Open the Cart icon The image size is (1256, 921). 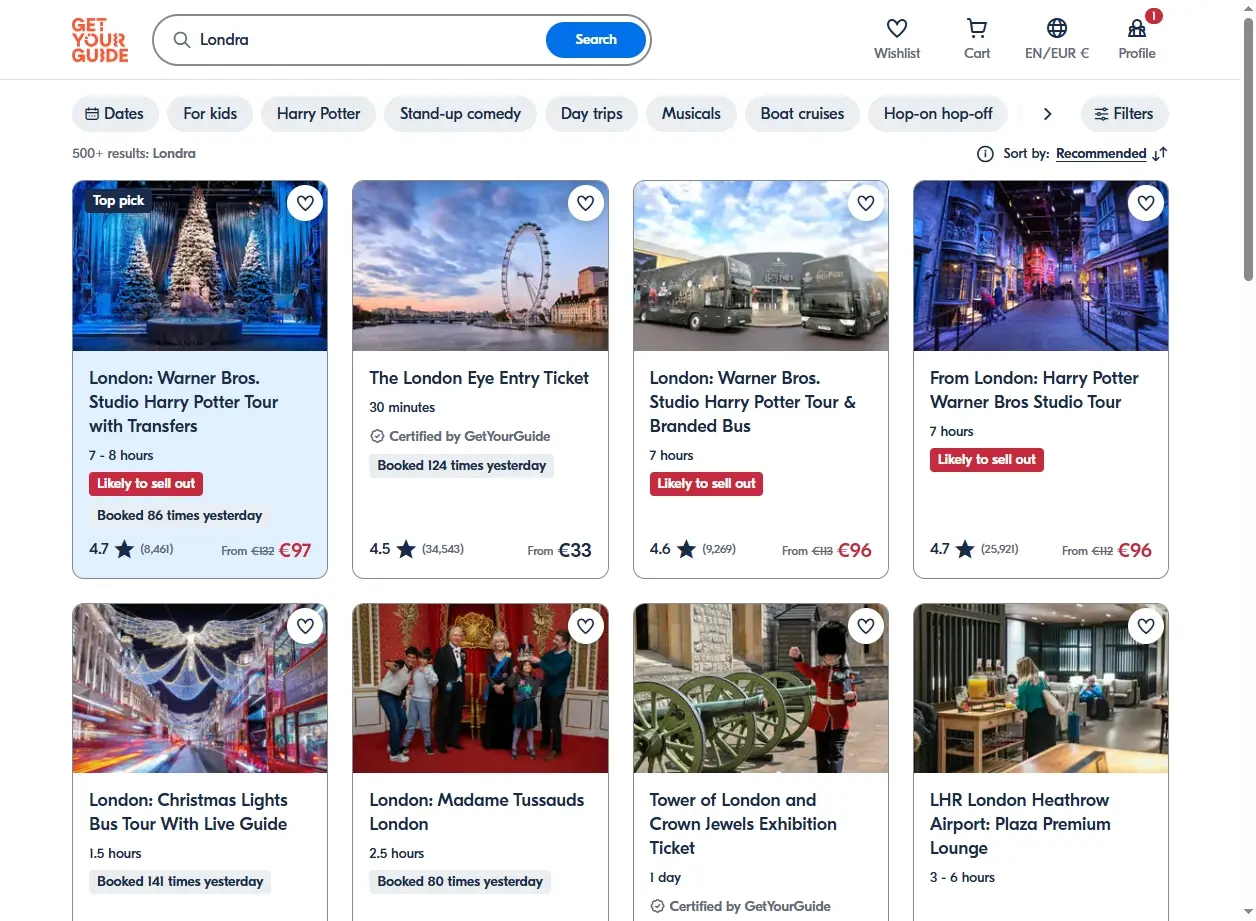point(977,28)
